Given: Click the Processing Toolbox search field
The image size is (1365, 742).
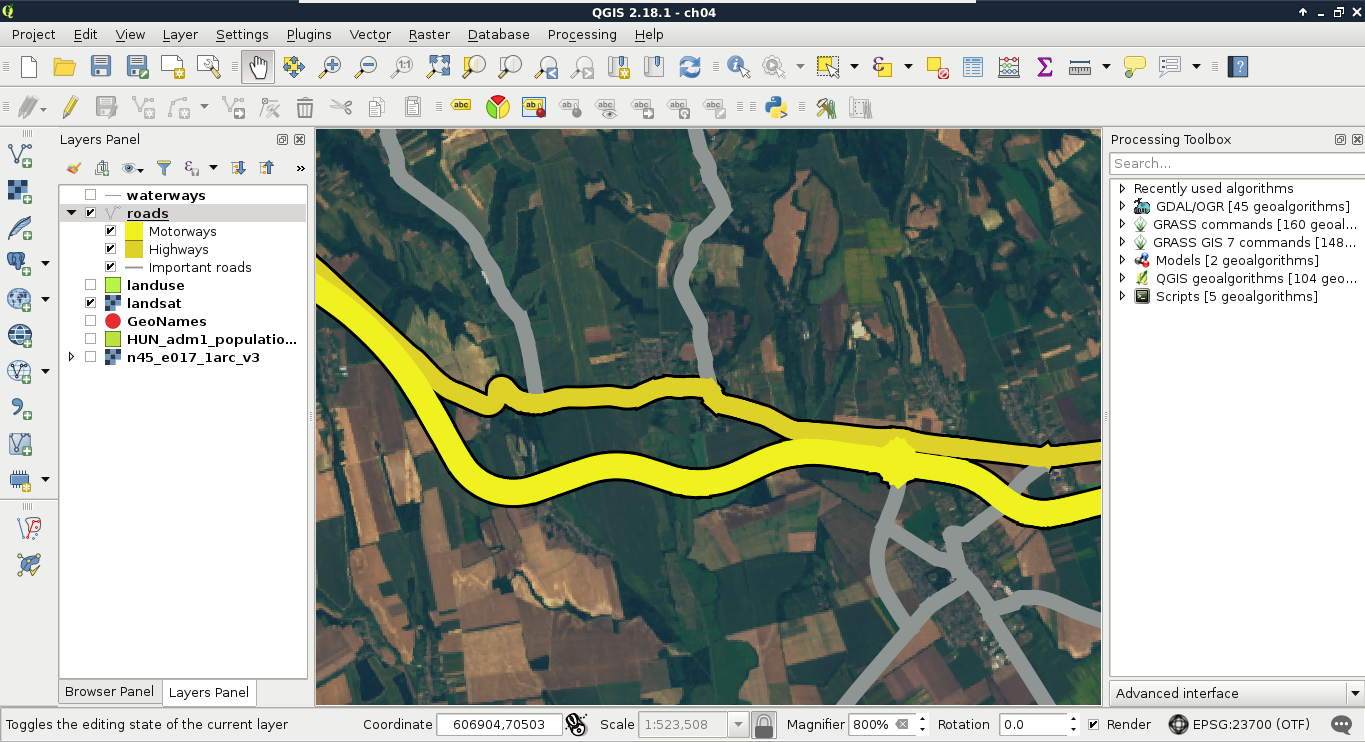Looking at the screenshot, I should (x=1236, y=163).
